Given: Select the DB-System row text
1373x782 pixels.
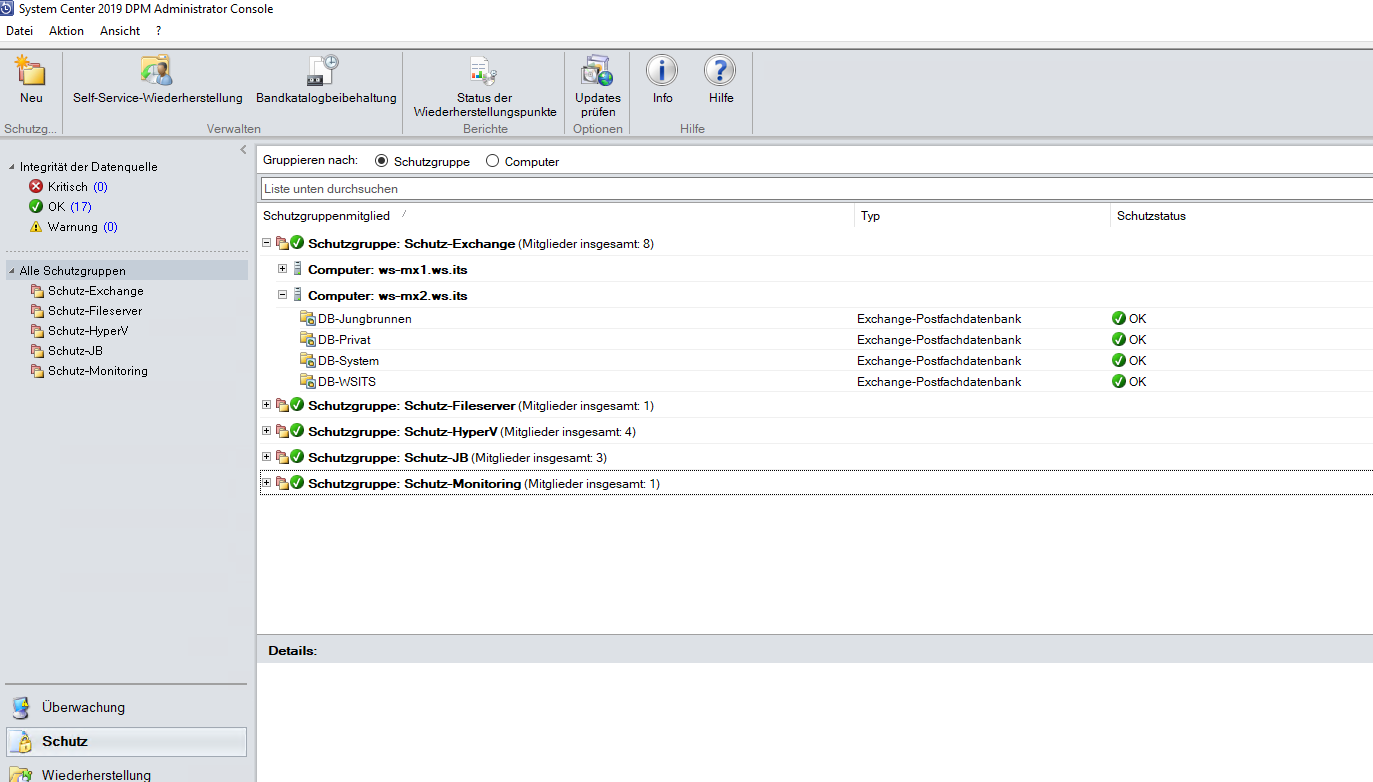Looking at the screenshot, I should (x=348, y=361).
